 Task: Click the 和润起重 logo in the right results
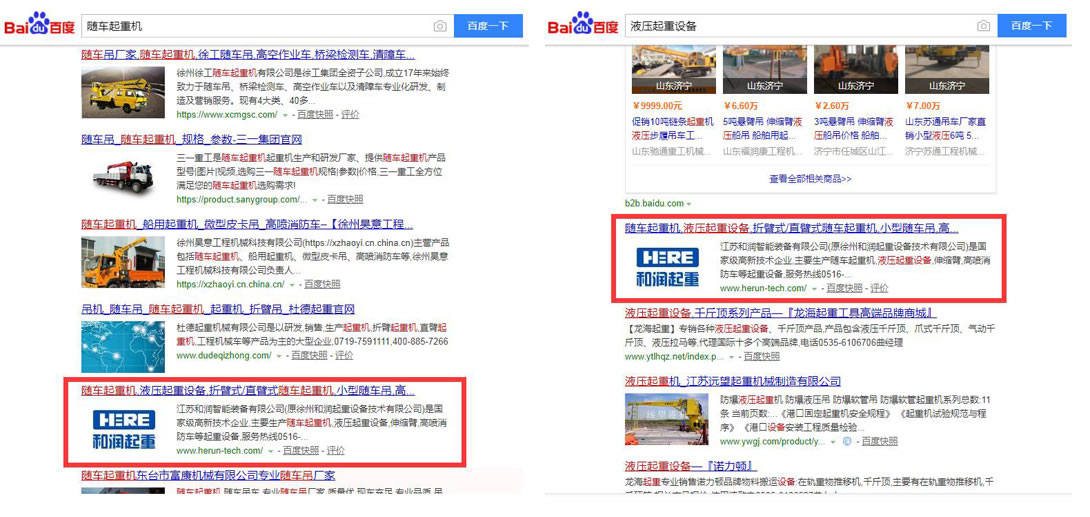667,265
